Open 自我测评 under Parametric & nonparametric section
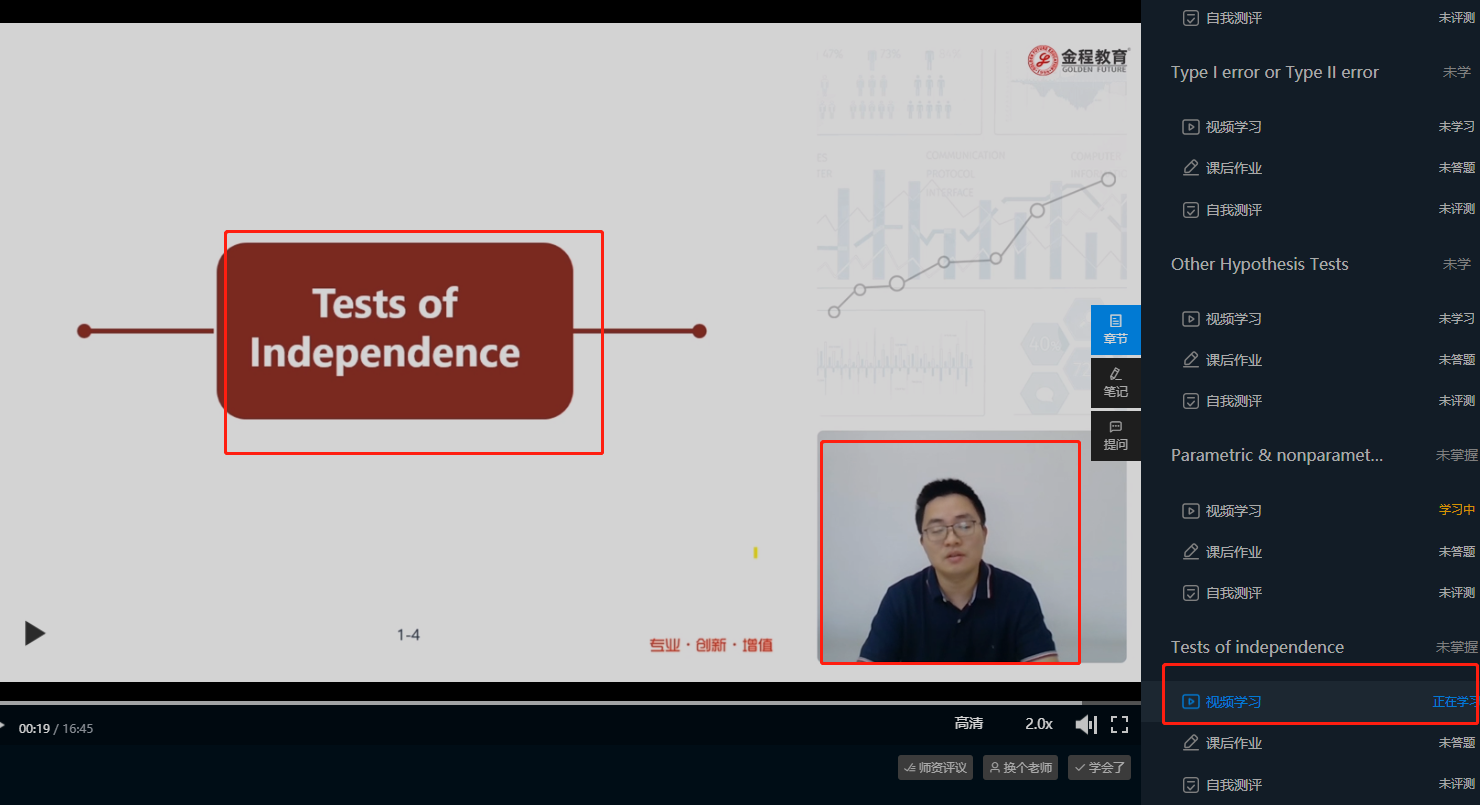1480x805 pixels. pos(1233,593)
